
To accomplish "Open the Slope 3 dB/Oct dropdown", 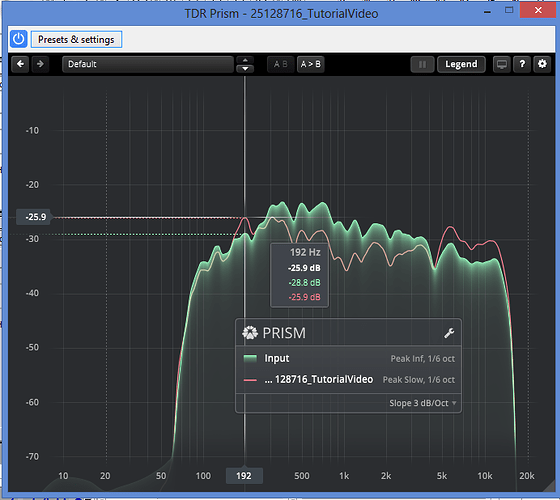I will (423, 403).
